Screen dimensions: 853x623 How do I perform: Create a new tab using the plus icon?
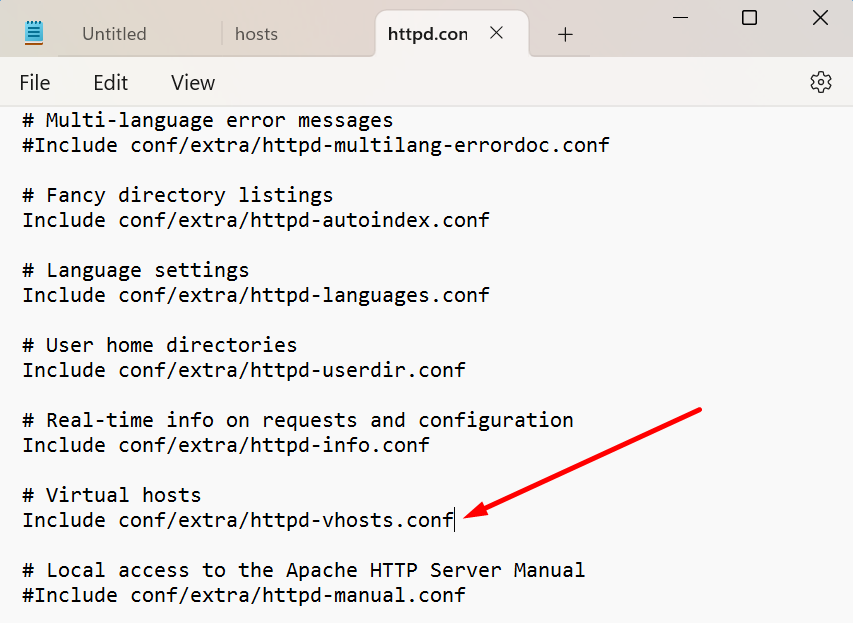pyautogui.click(x=565, y=33)
